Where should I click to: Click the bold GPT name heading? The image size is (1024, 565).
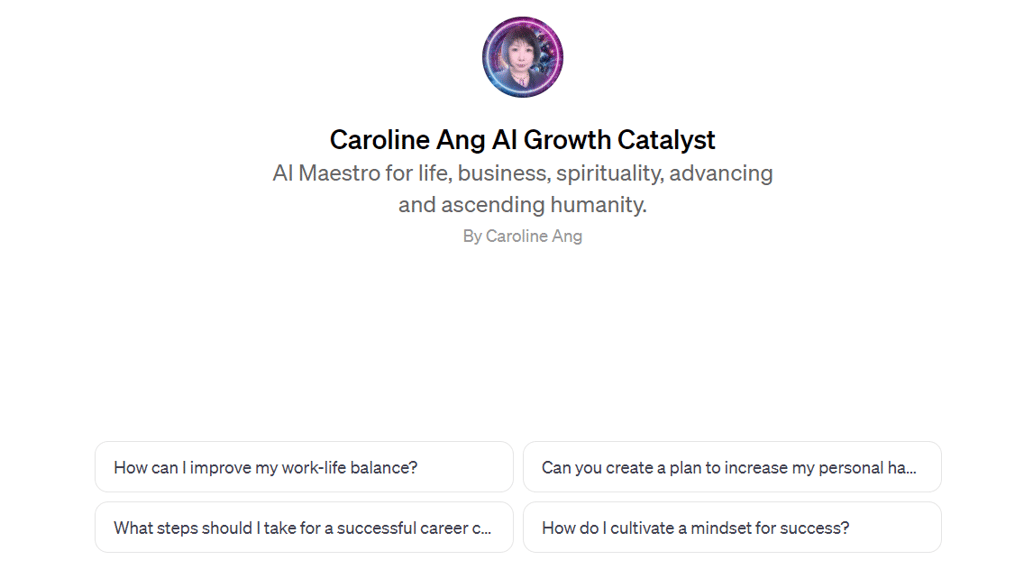522,139
